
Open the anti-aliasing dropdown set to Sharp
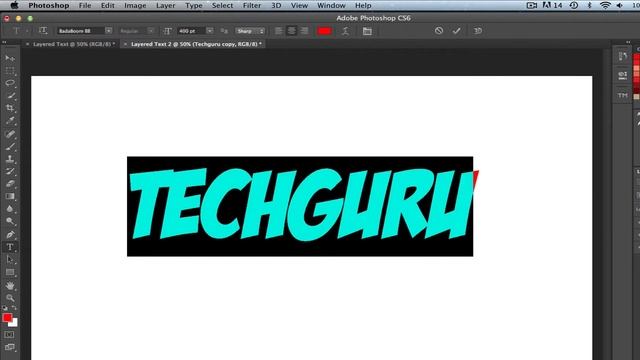pyautogui.click(x=250, y=31)
